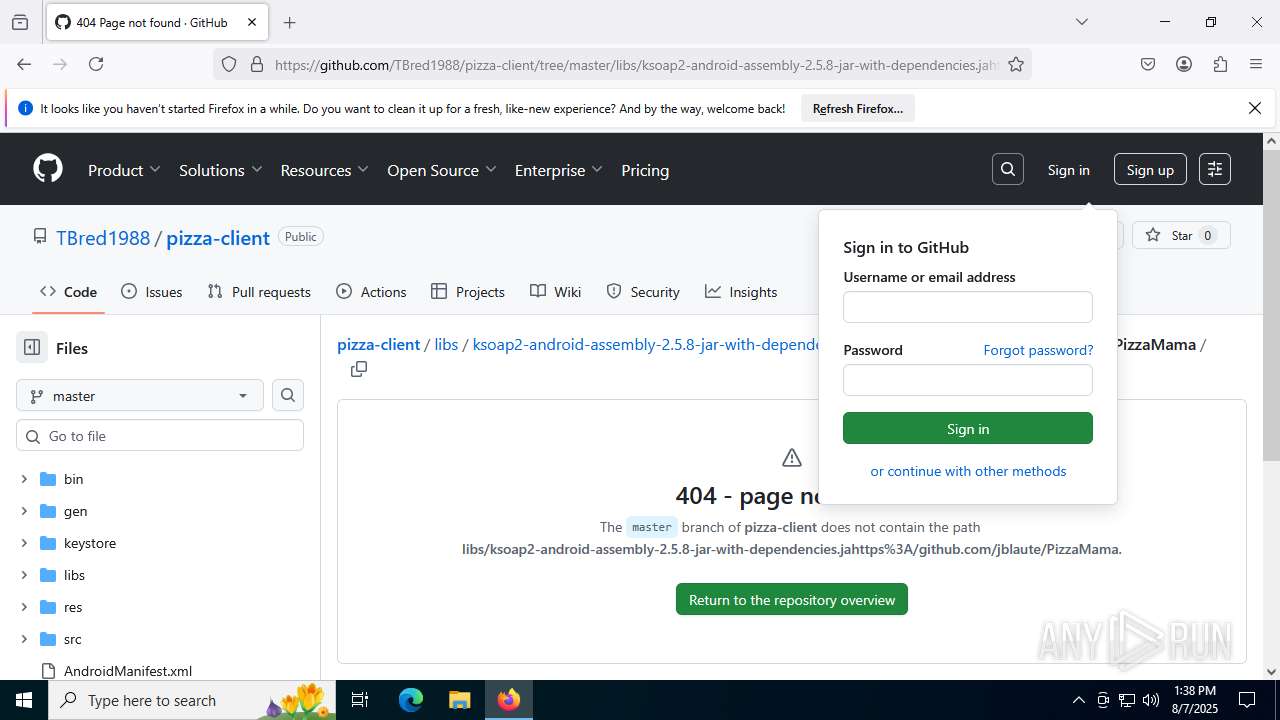Click the tracking protection shield icon

pos(229,64)
